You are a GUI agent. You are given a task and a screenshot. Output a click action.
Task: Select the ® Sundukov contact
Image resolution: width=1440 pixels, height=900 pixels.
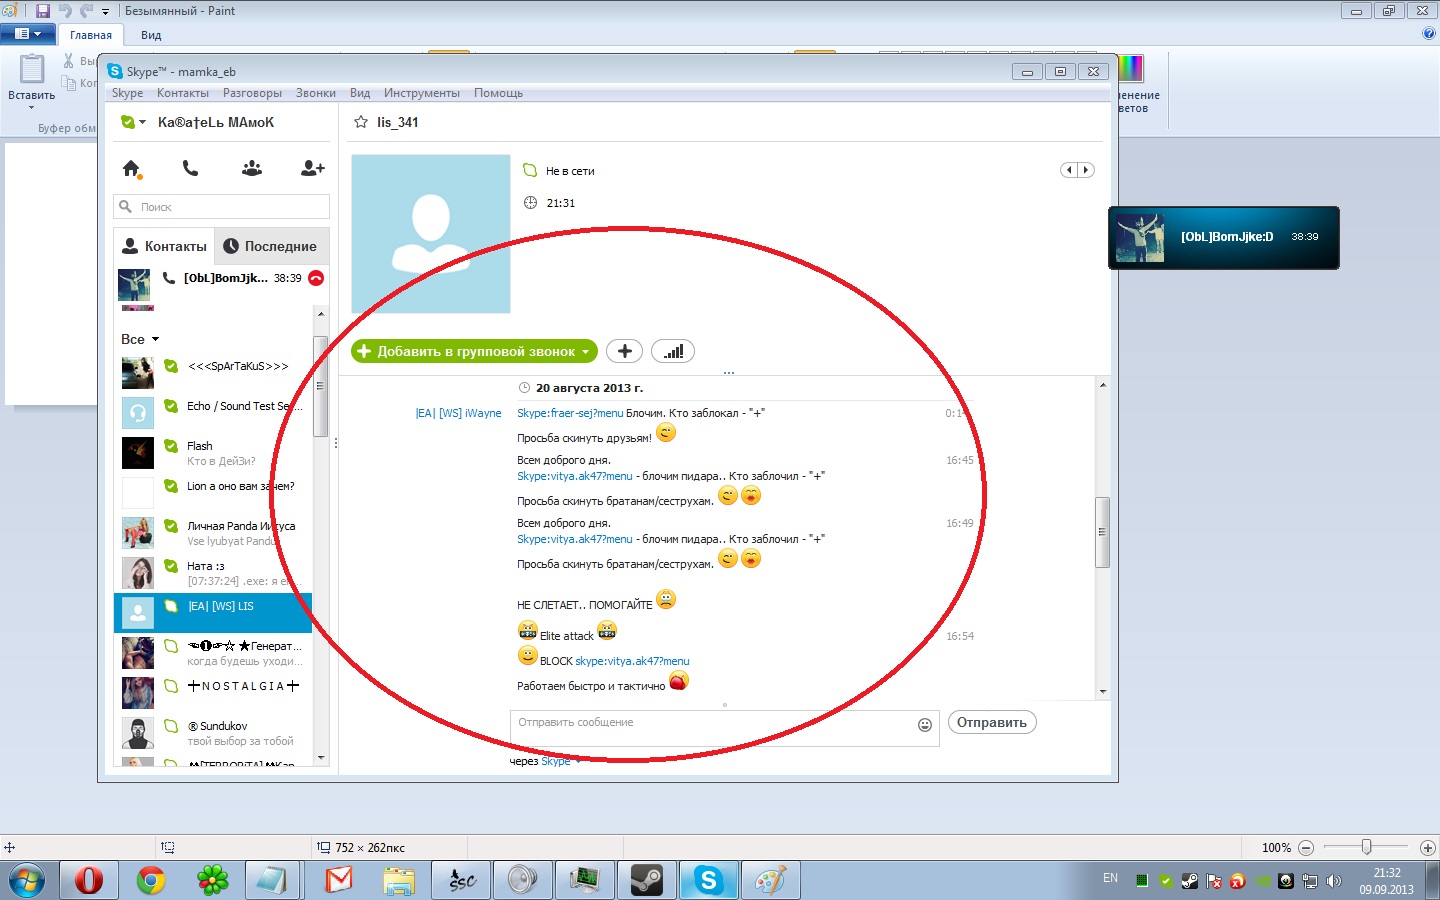click(x=213, y=732)
